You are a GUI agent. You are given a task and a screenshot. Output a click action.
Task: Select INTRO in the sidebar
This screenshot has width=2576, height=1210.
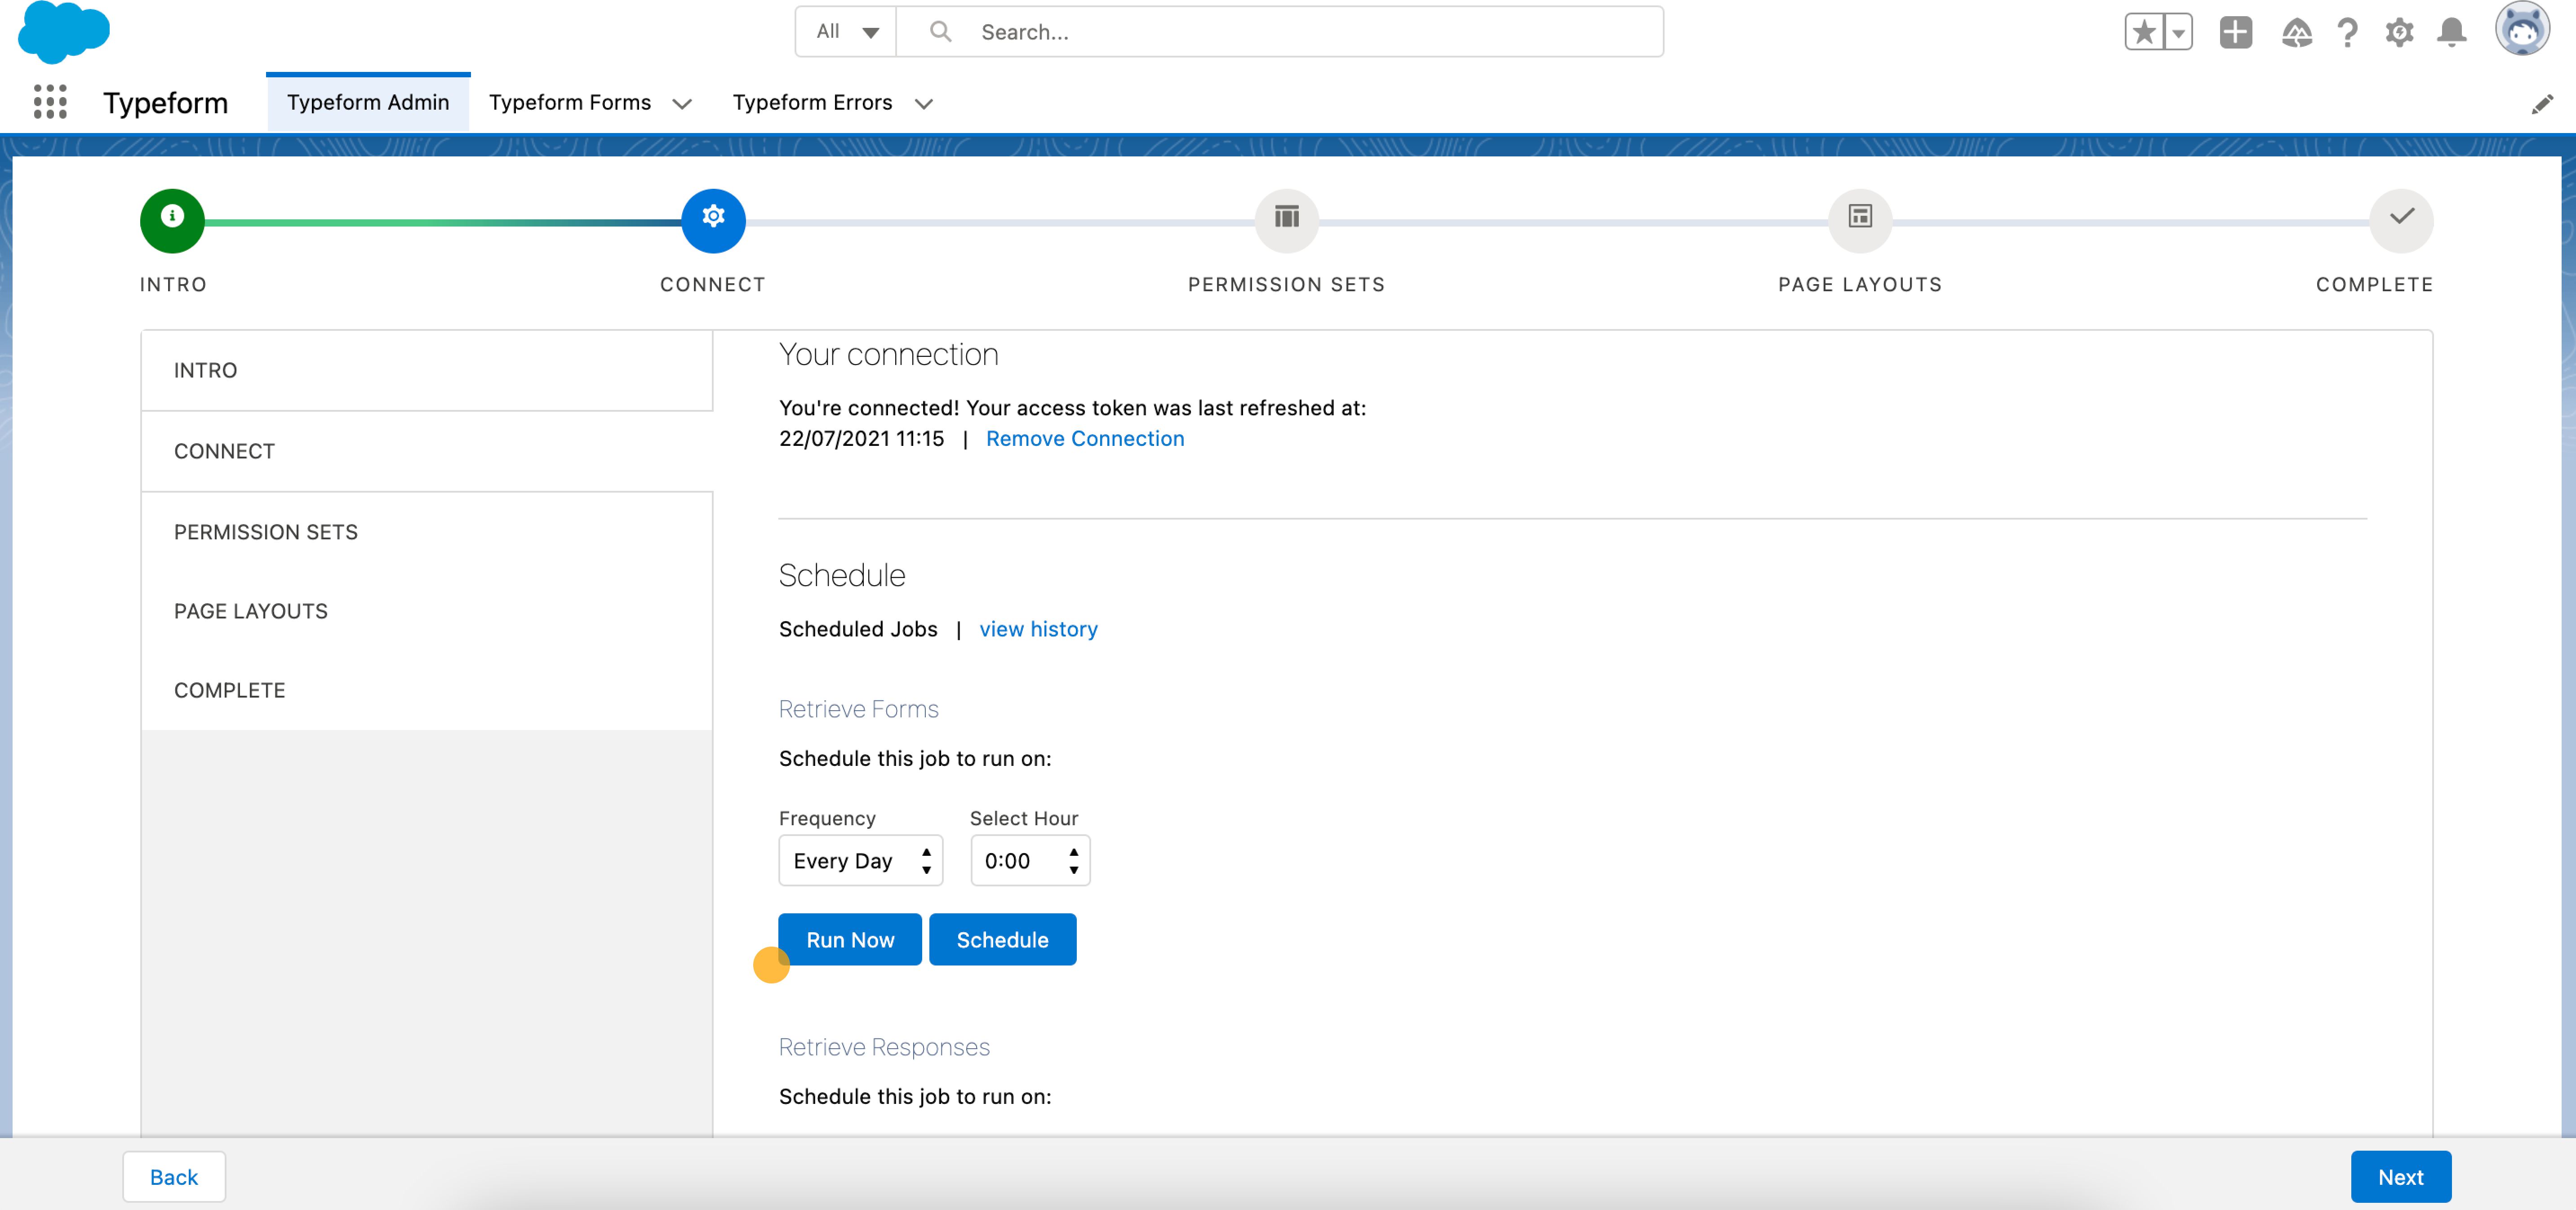point(427,371)
